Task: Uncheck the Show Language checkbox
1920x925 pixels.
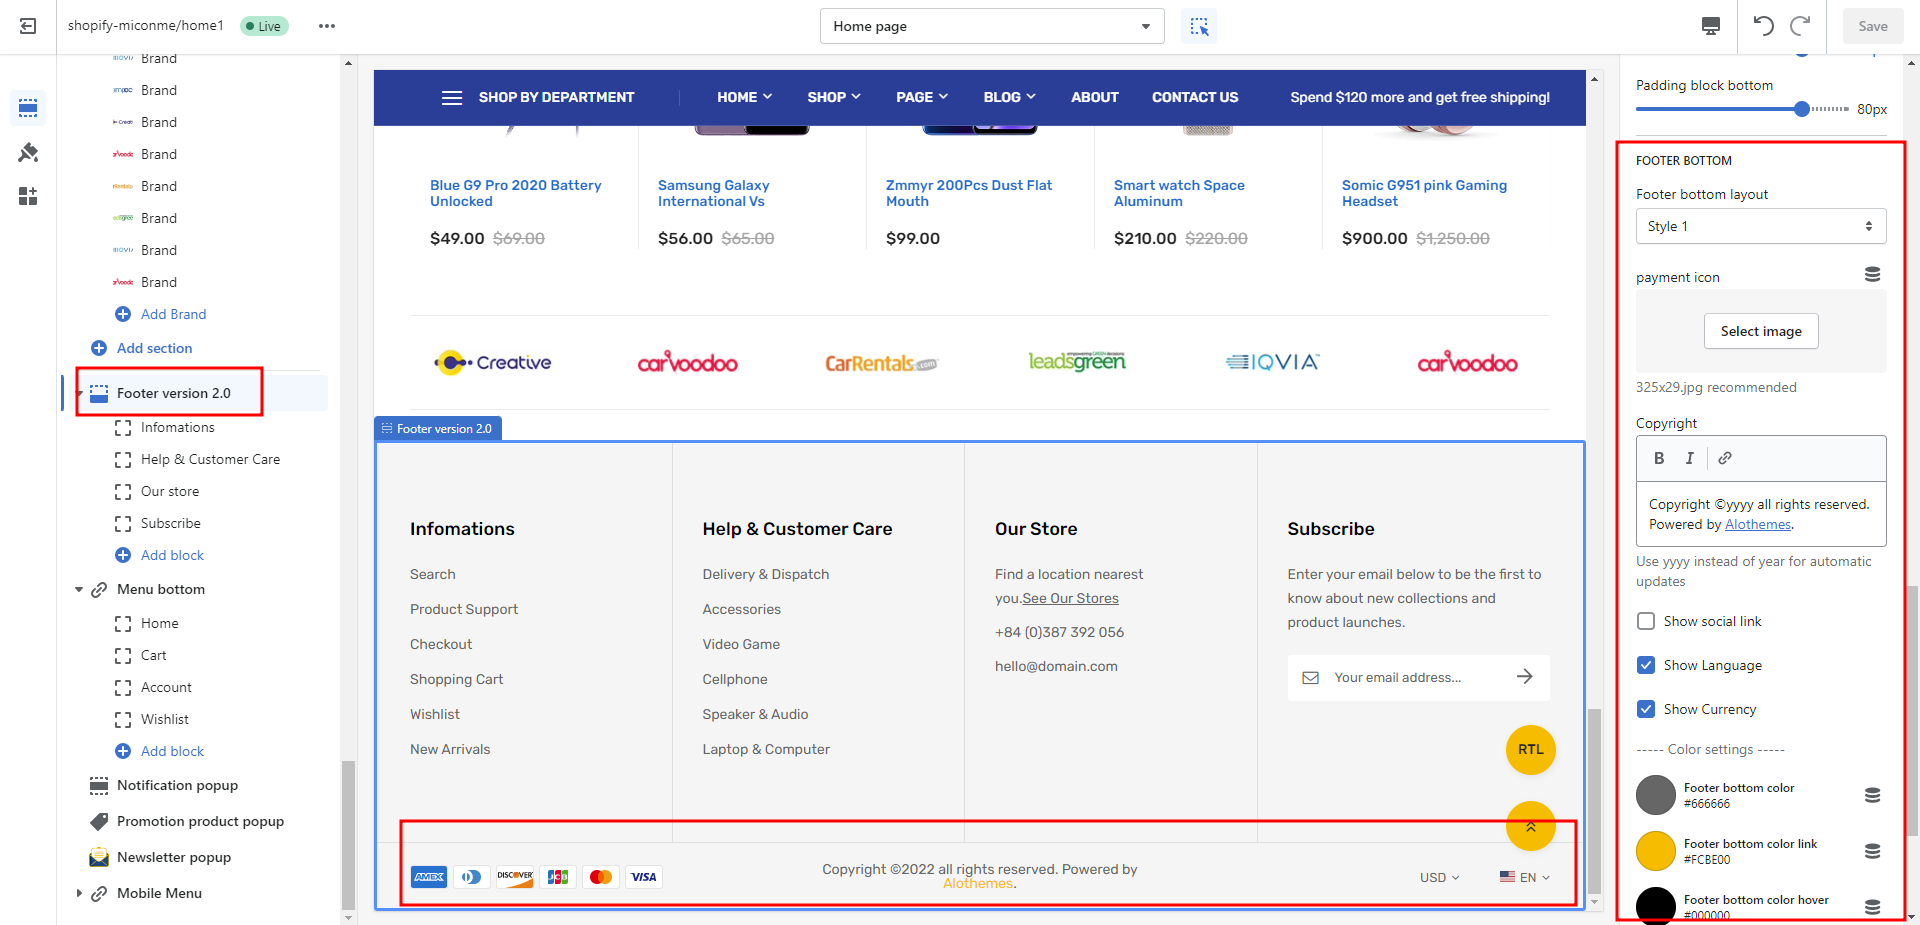Action: (x=1646, y=665)
